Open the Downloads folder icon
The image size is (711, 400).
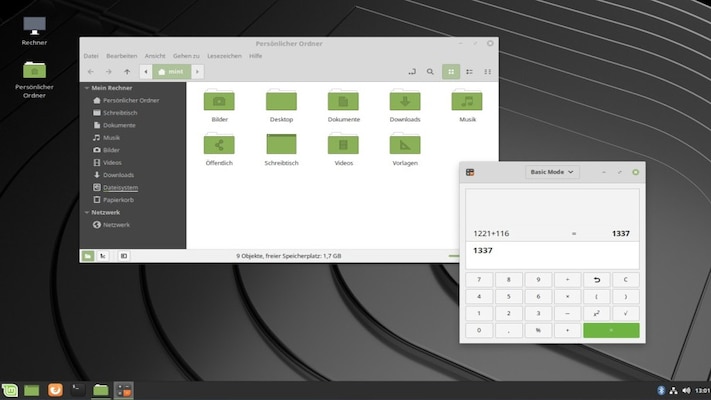click(x=404, y=101)
